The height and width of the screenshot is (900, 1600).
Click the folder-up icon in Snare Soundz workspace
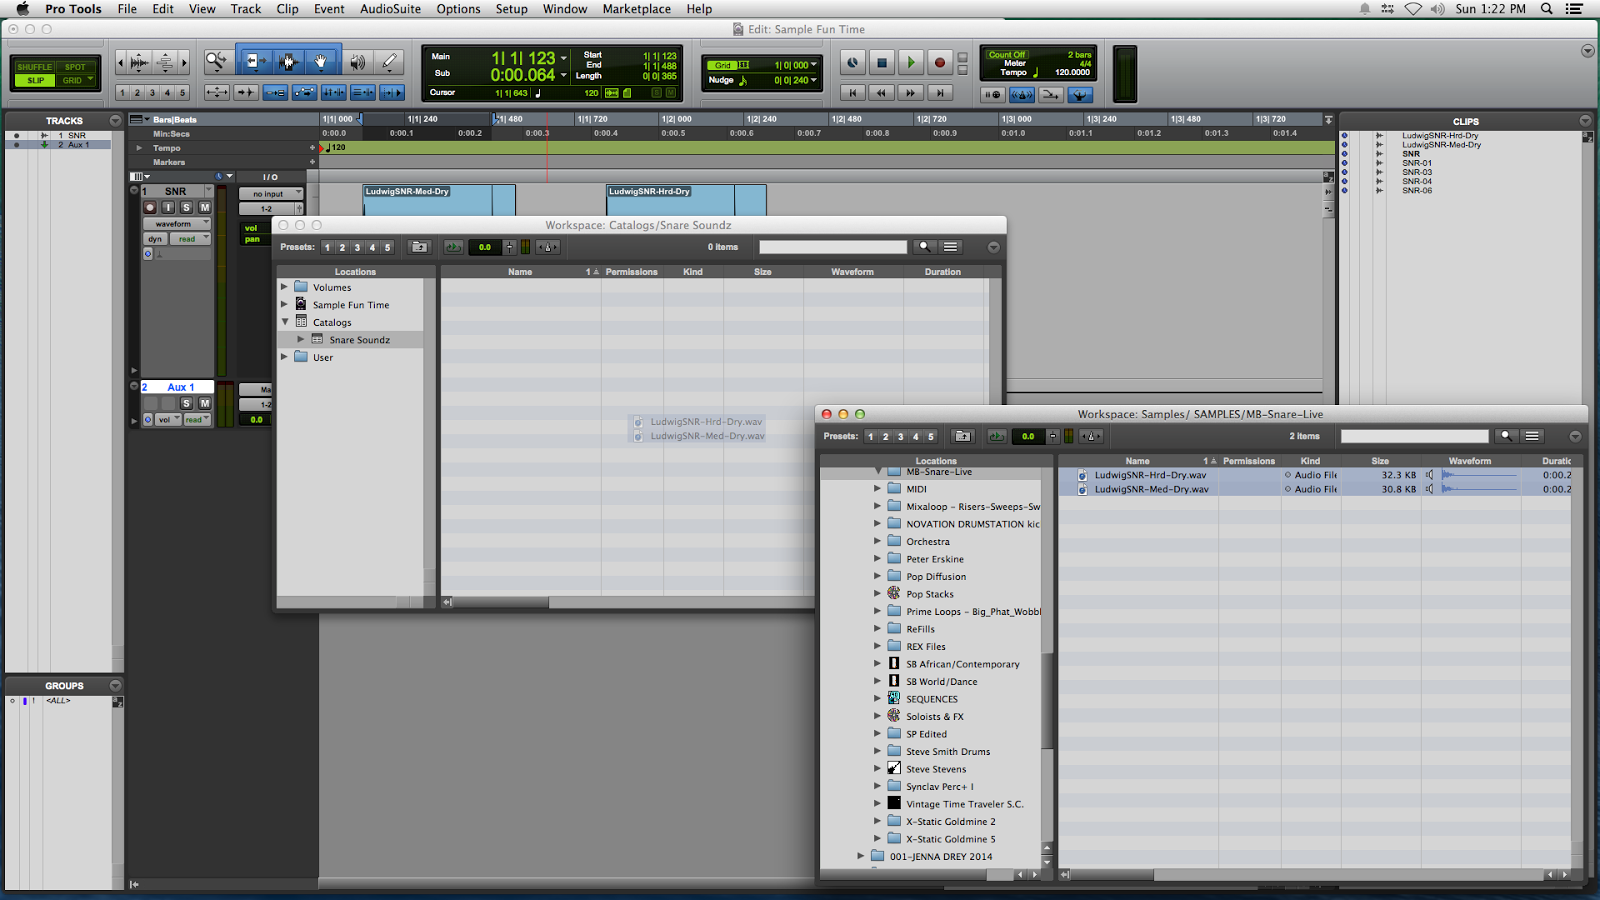420,247
